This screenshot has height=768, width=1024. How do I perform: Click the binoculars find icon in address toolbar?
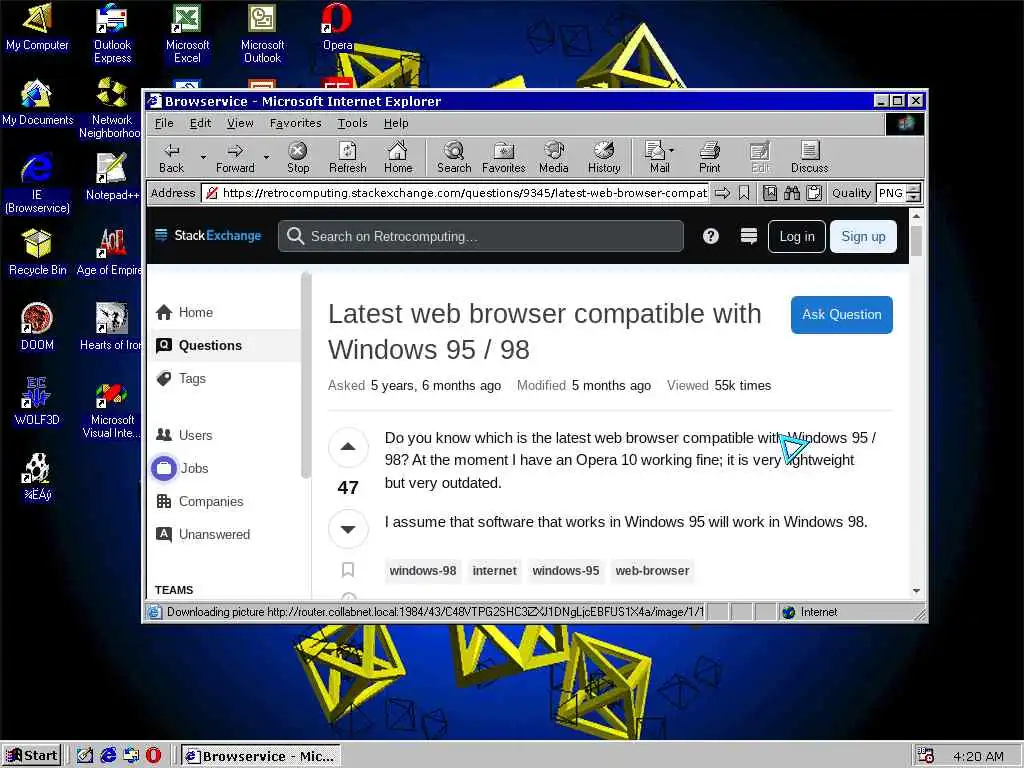792,193
